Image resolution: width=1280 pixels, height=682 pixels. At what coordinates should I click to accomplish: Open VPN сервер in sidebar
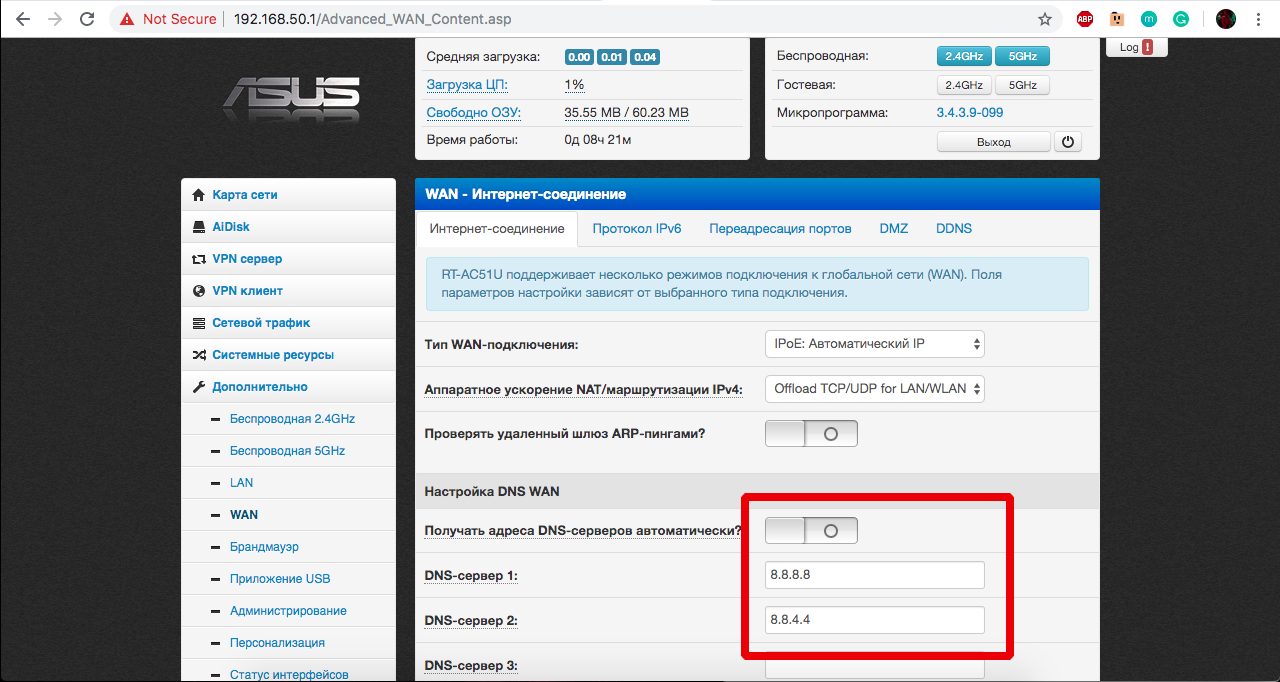(247, 259)
